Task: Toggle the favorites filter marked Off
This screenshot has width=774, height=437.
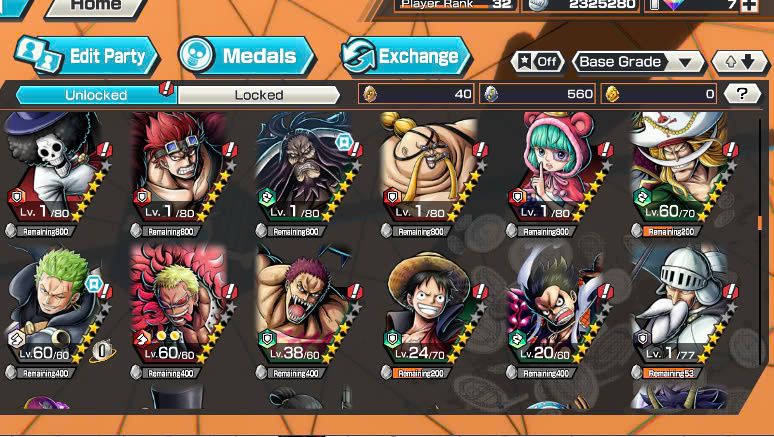Action: click(538, 62)
